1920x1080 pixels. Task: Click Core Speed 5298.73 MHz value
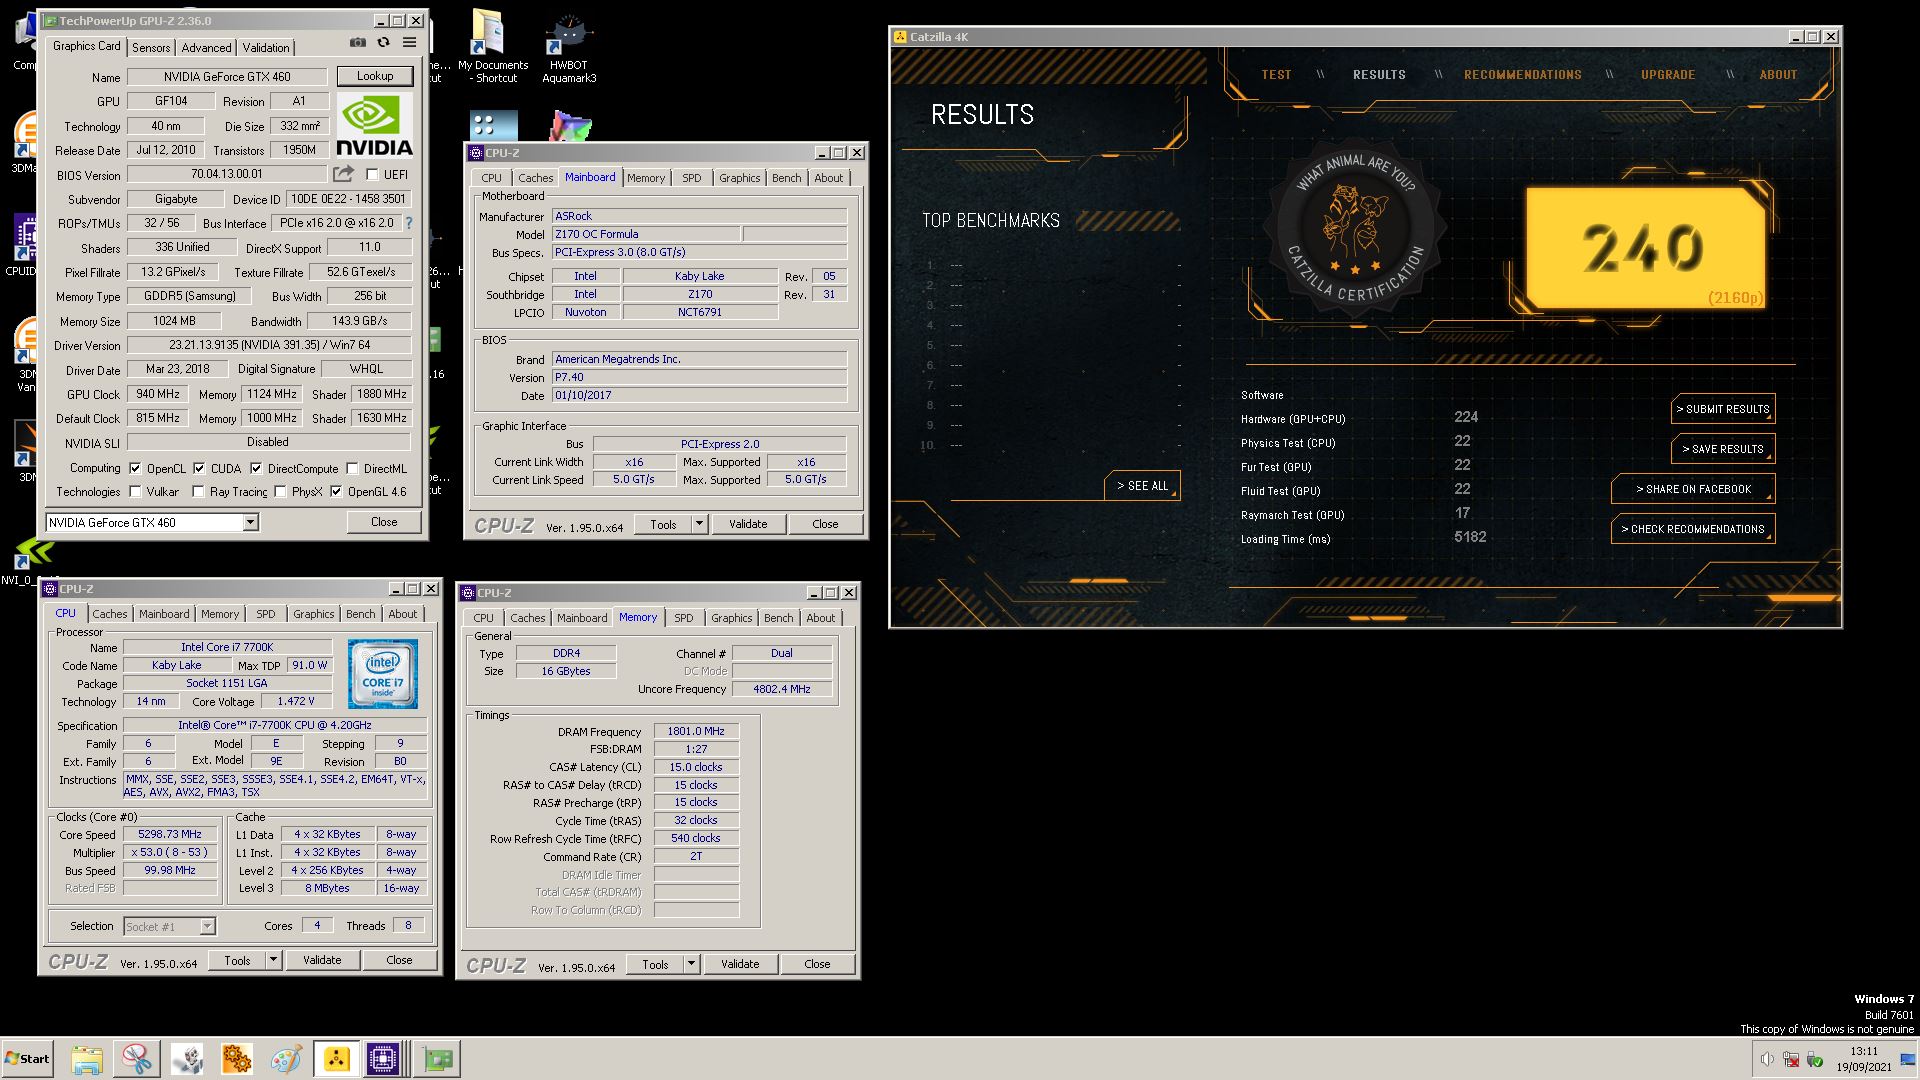pyautogui.click(x=170, y=834)
